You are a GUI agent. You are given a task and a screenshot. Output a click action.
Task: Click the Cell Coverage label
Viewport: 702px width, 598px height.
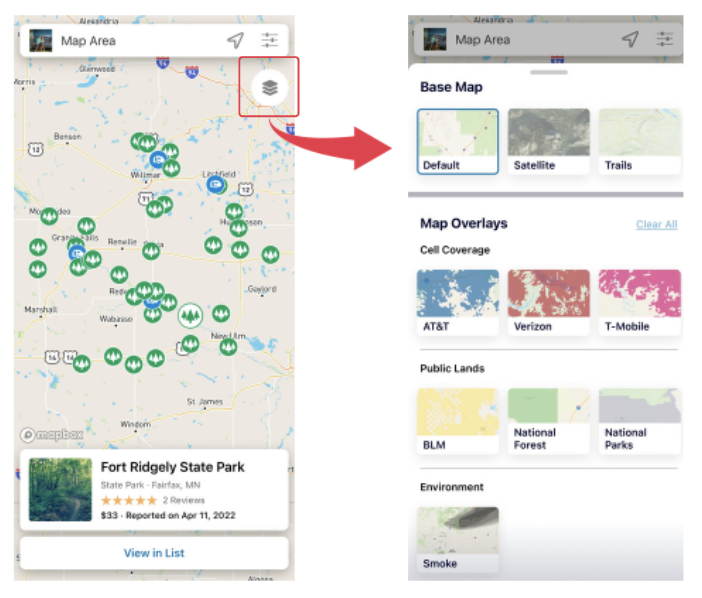[x=454, y=250]
